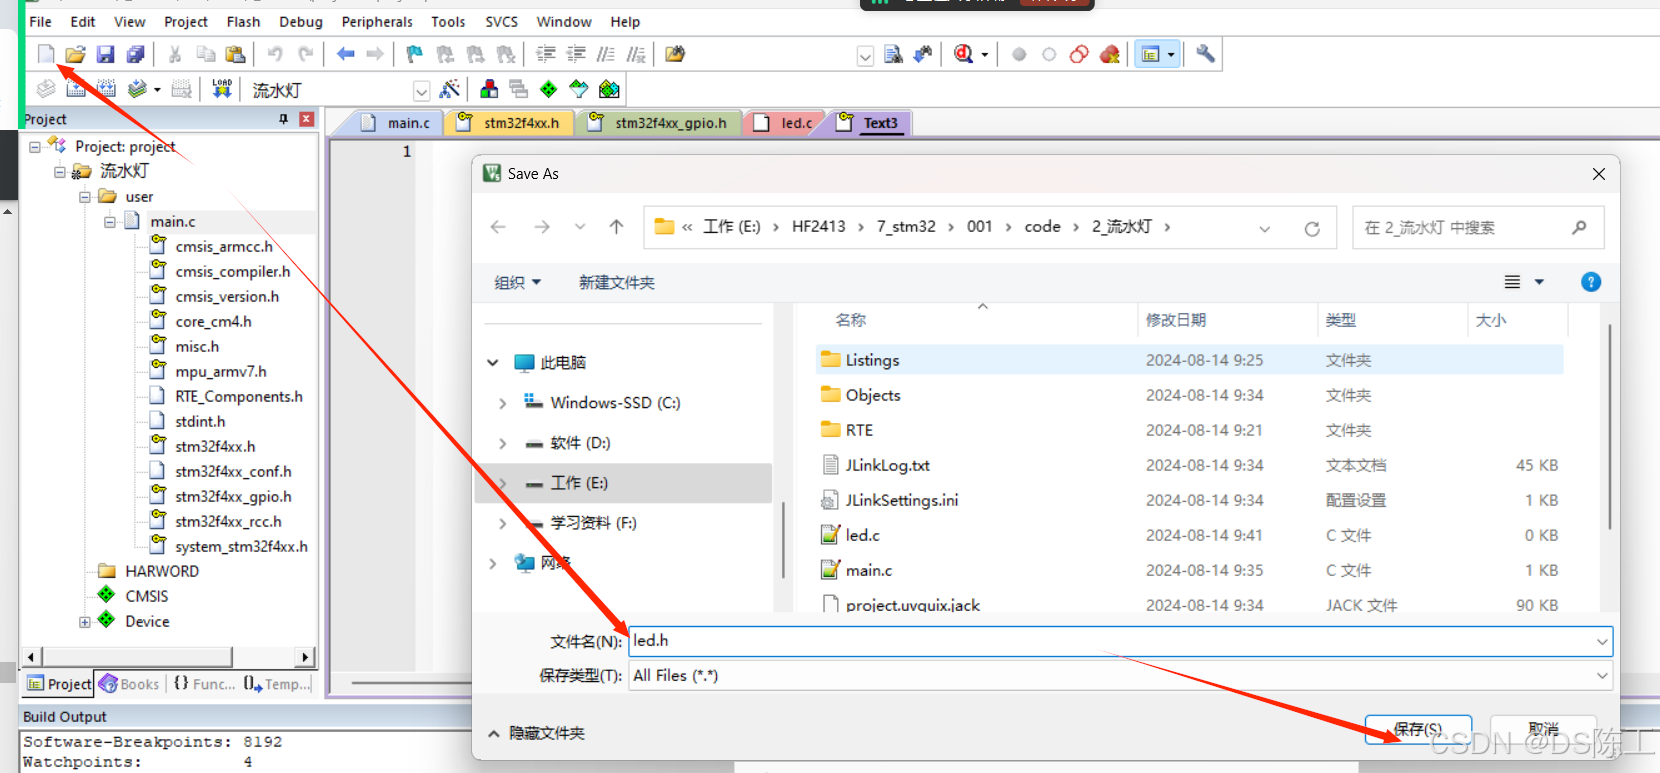
Task: Click the Kill All Breakpoints icon
Action: [x=1109, y=54]
